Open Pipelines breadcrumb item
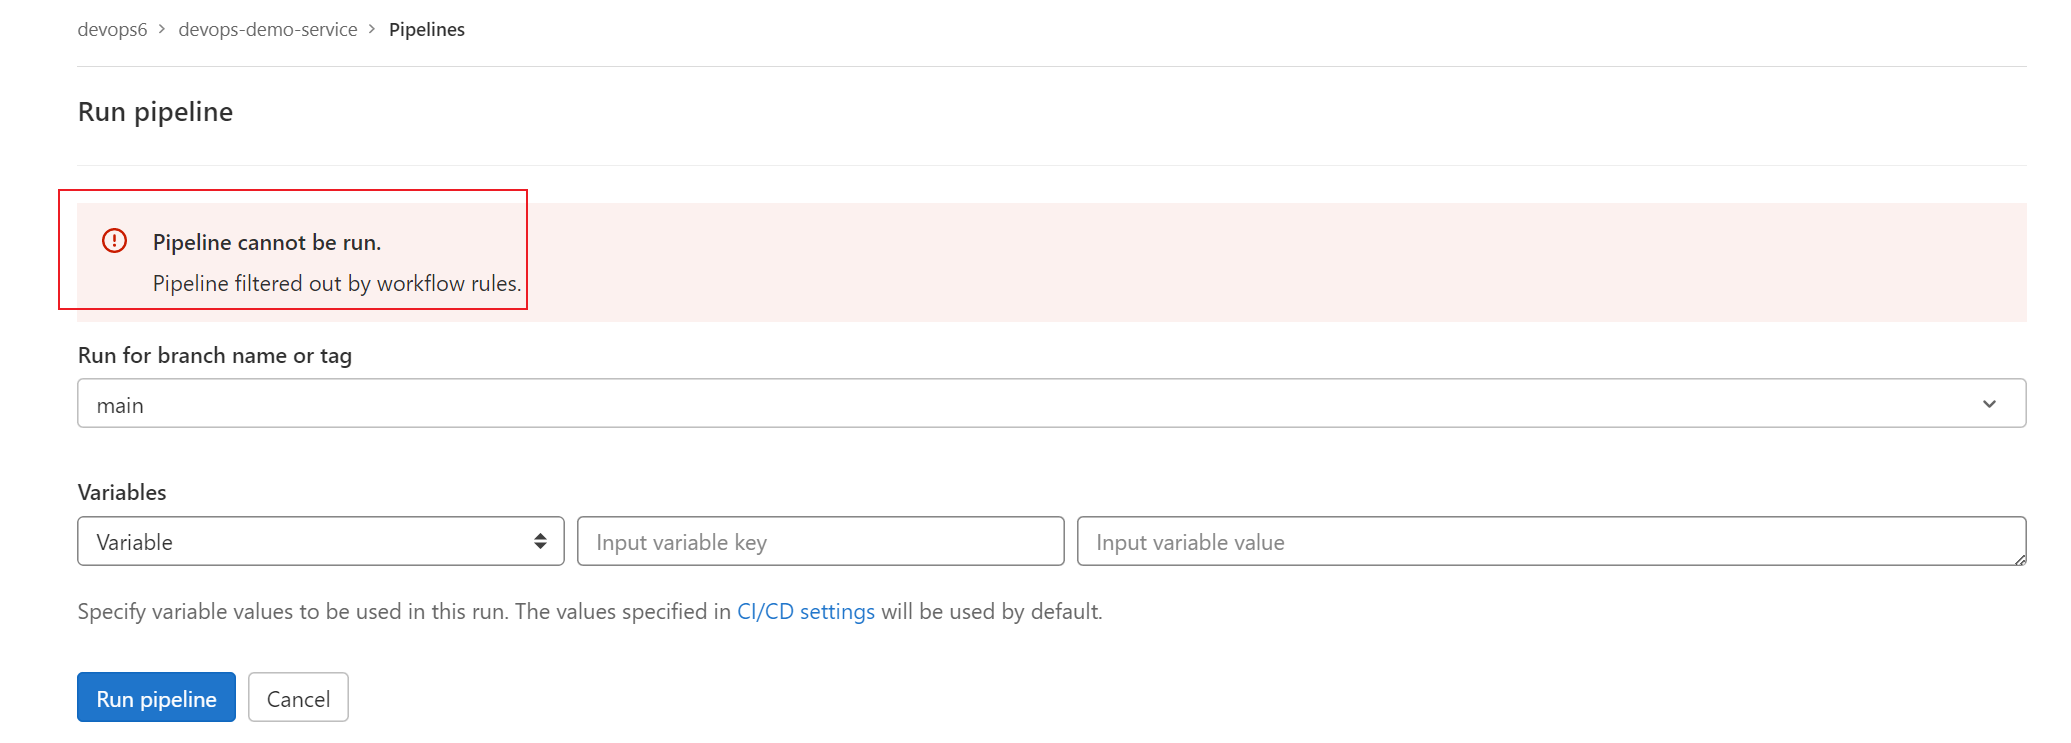The width and height of the screenshot is (2071, 743). click(427, 29)
